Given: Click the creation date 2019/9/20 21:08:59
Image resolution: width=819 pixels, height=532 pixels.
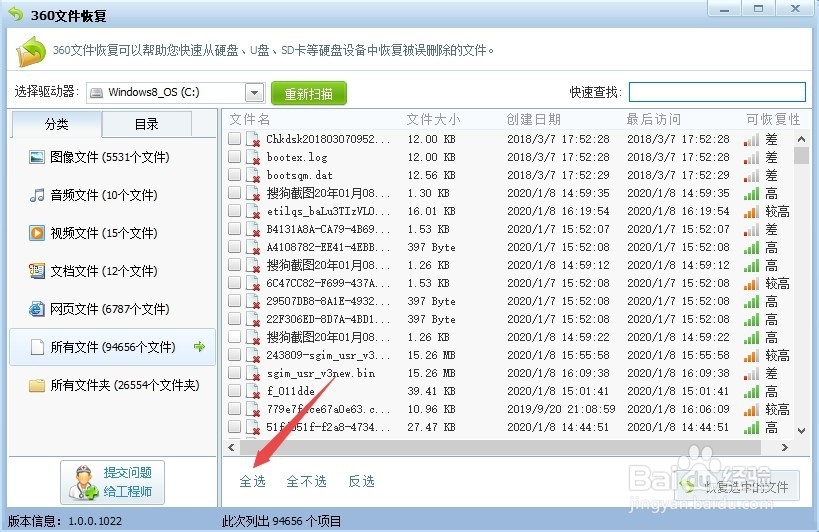Looking at the screenshot, I should (x=561, y=409).
